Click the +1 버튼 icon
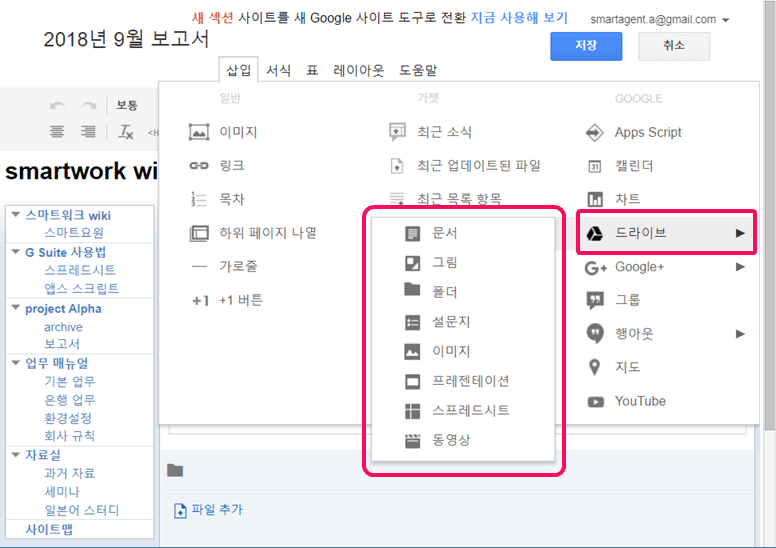Screen dimensions: 776x548 coord(200,300)
